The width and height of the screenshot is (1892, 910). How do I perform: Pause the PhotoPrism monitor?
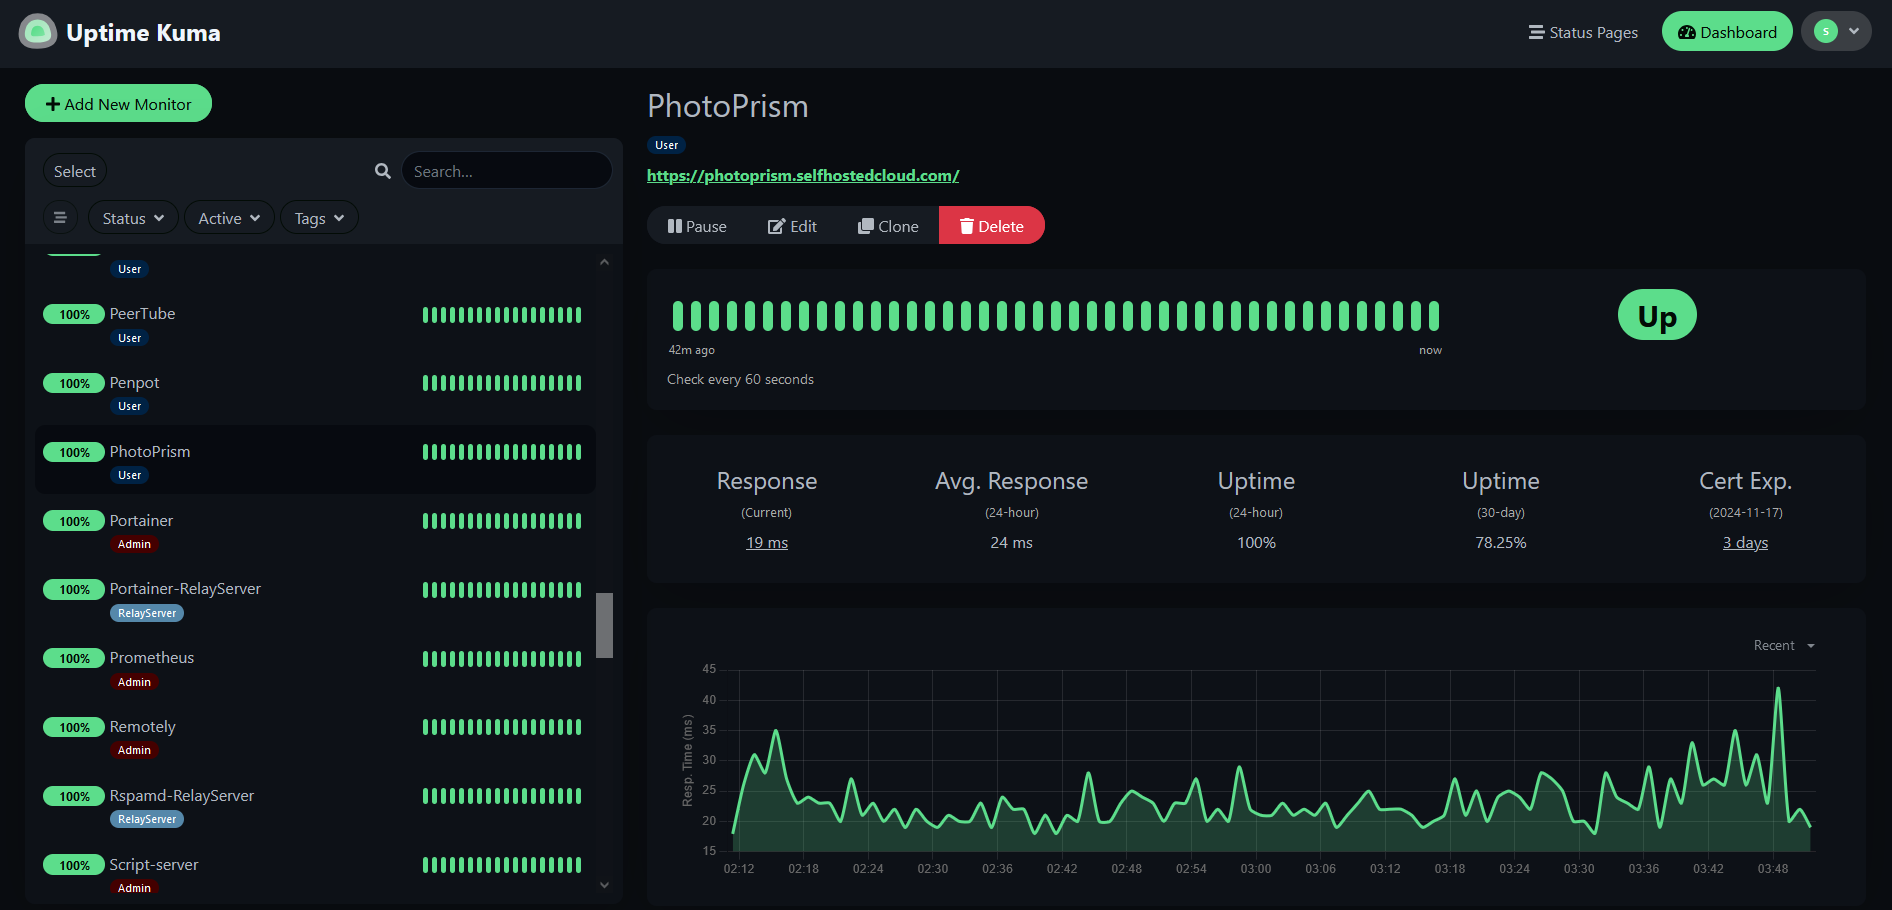[x=697, y=226]
